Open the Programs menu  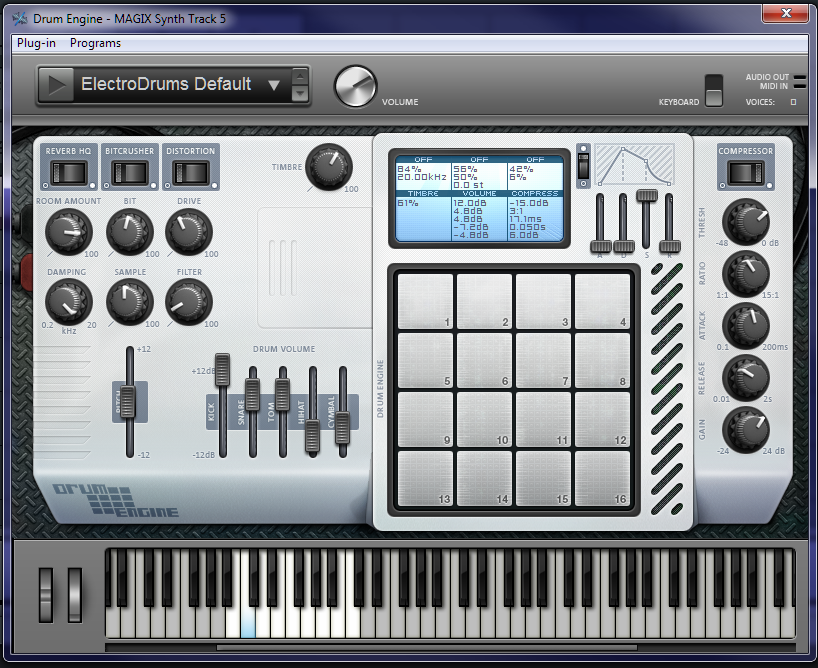tap(95, 43)
